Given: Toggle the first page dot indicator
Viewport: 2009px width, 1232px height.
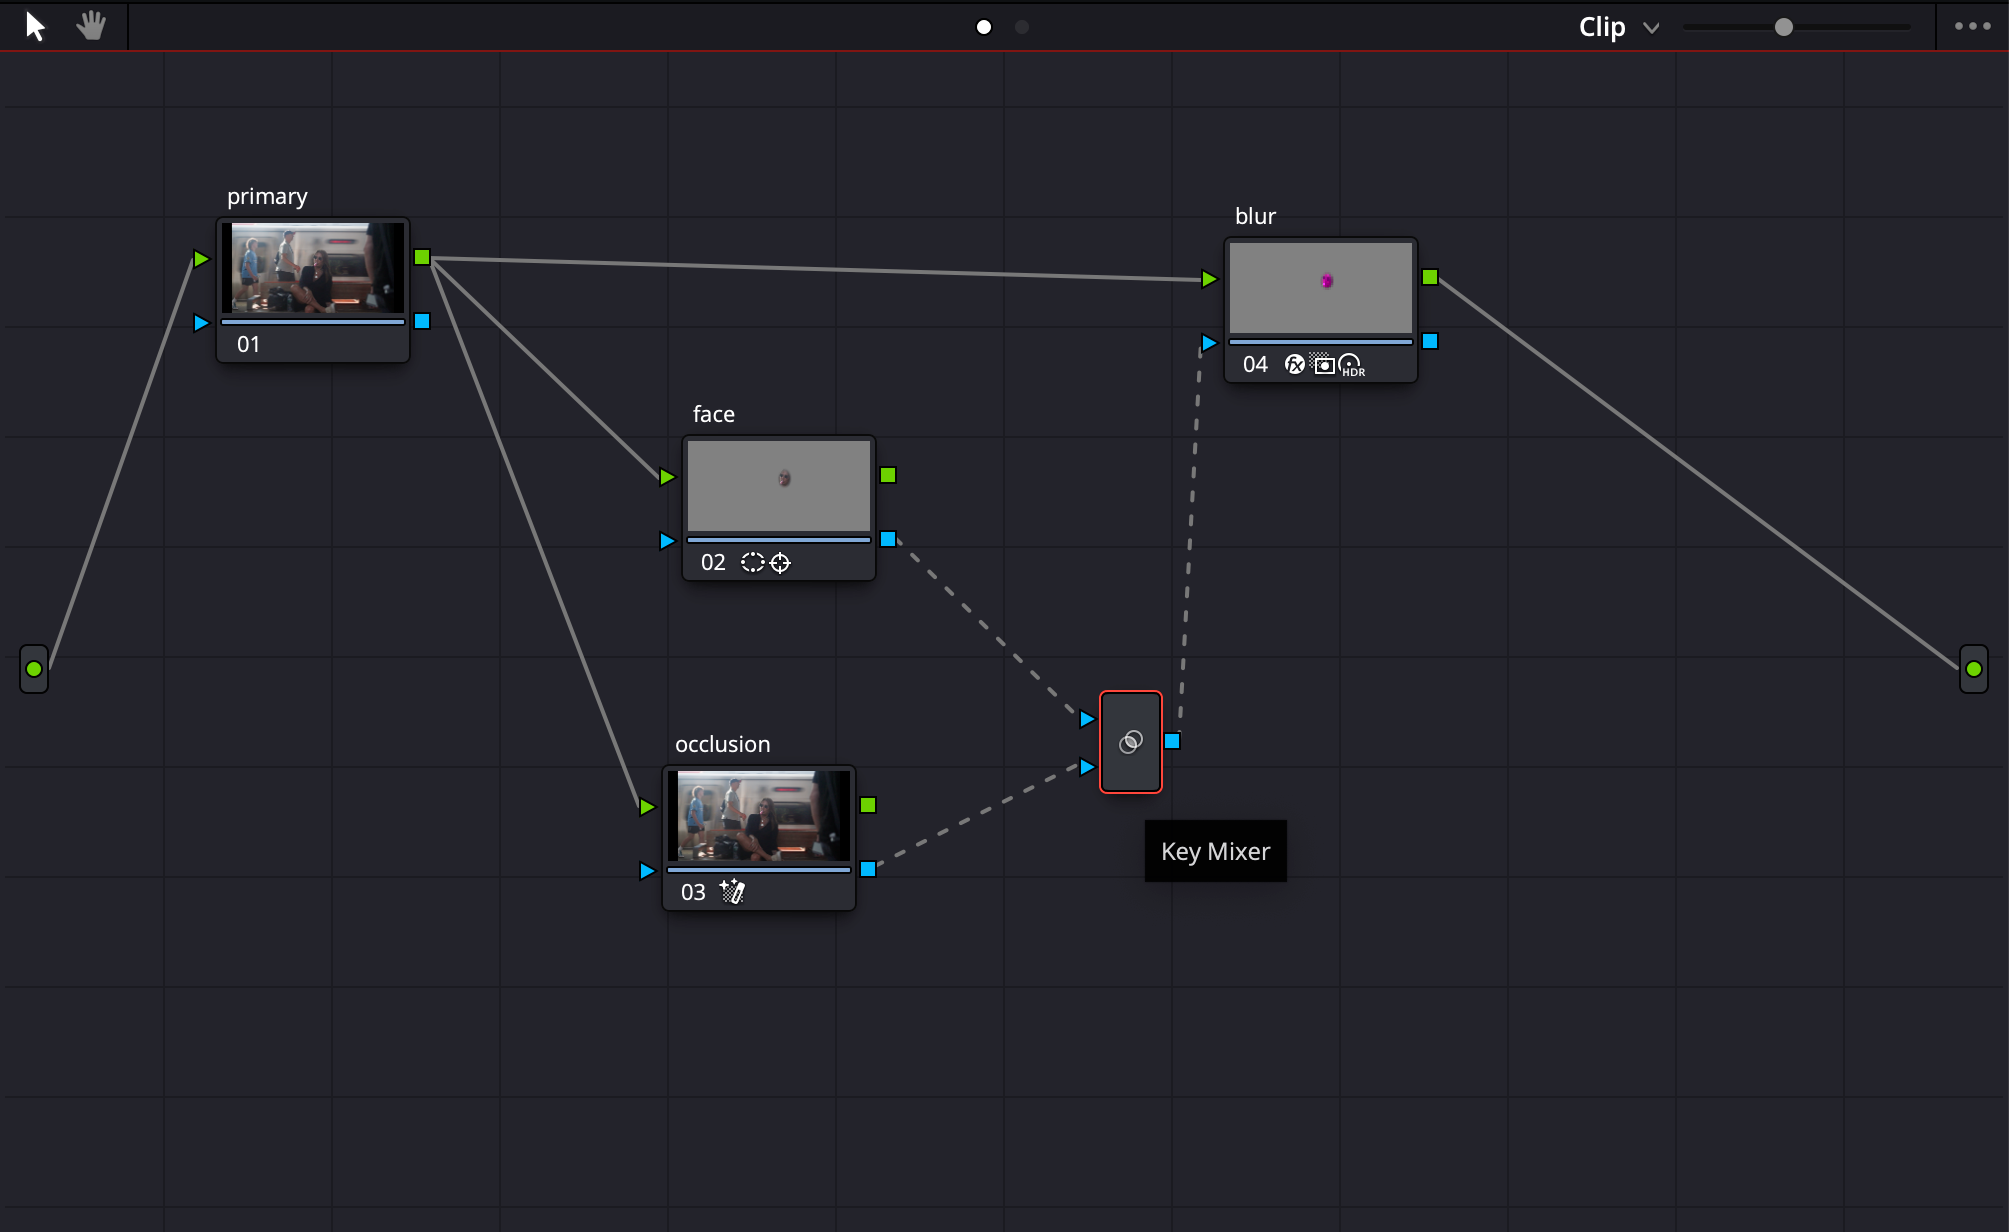Looking at the screenshot, I should (x=983, y=27).
